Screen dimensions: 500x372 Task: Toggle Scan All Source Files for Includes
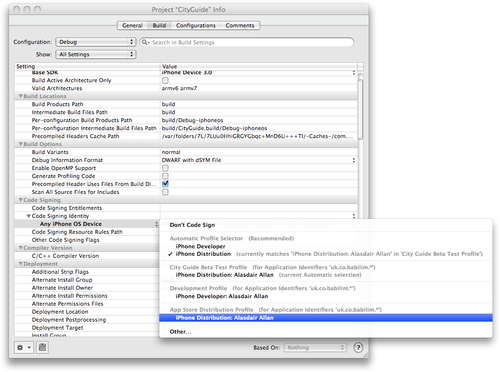165,192
